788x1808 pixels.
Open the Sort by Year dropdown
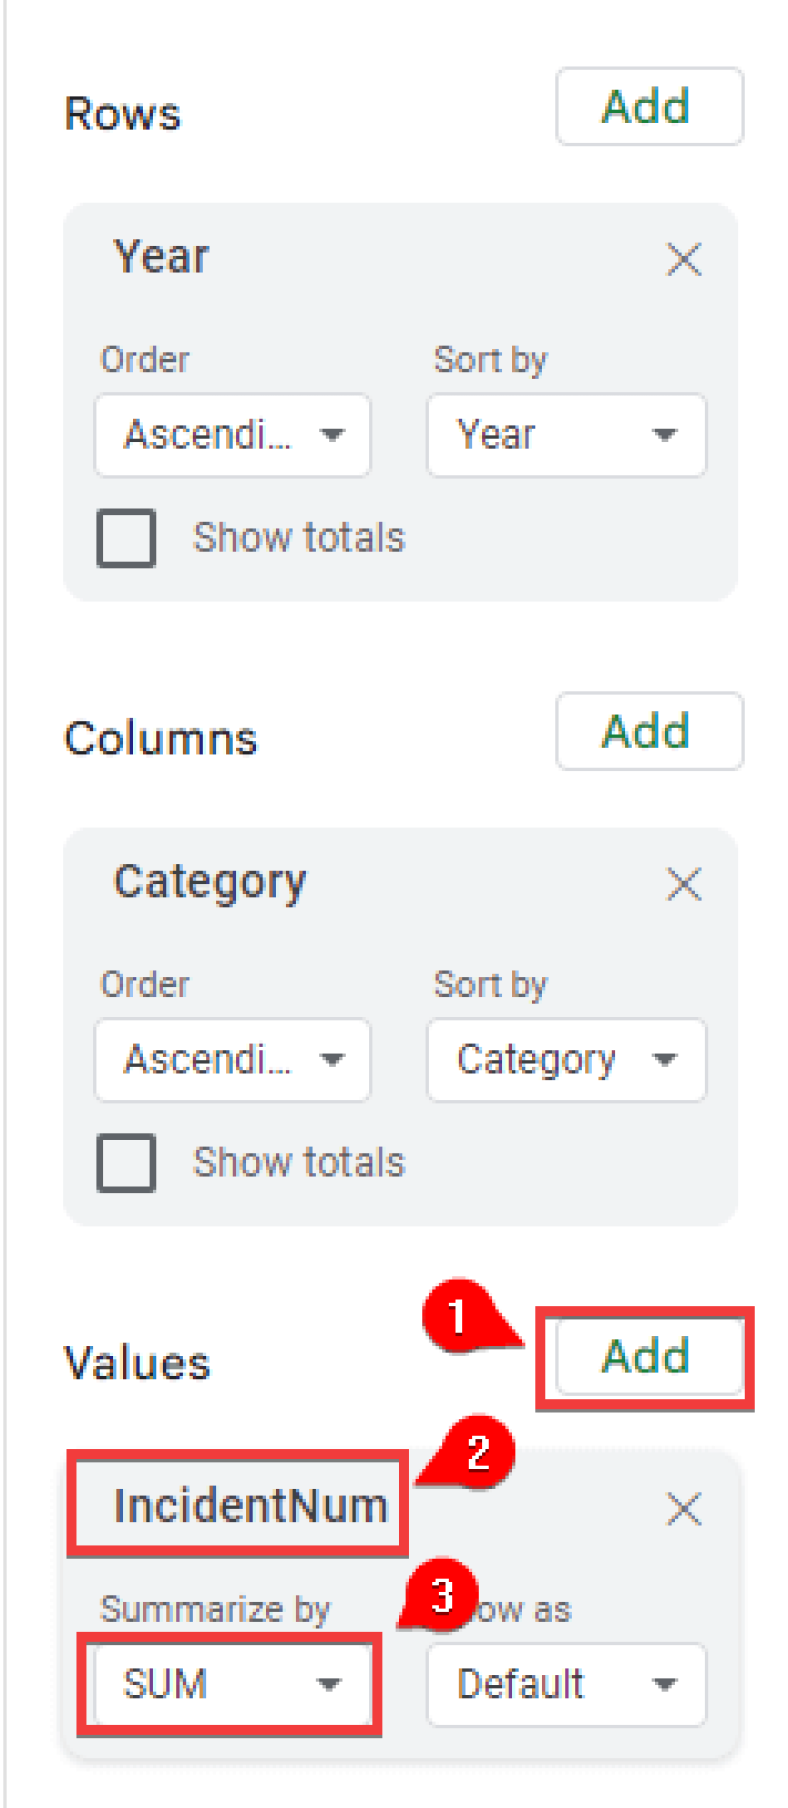tap(566, 435)
